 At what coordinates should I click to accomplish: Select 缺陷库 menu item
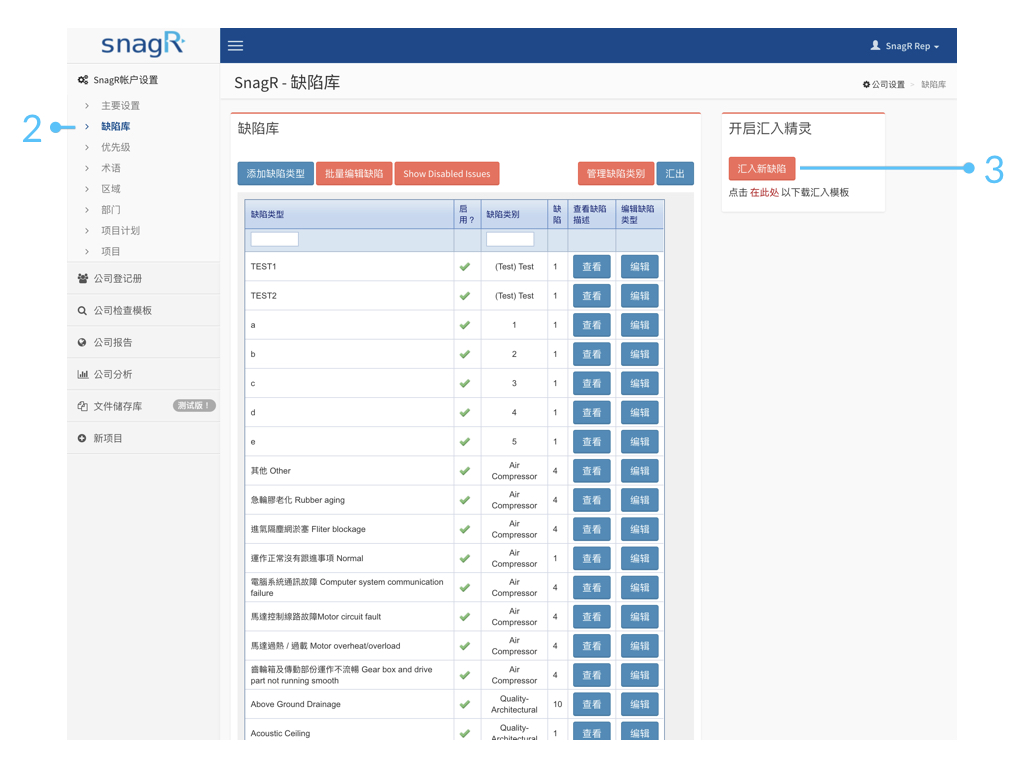point(116,127)
